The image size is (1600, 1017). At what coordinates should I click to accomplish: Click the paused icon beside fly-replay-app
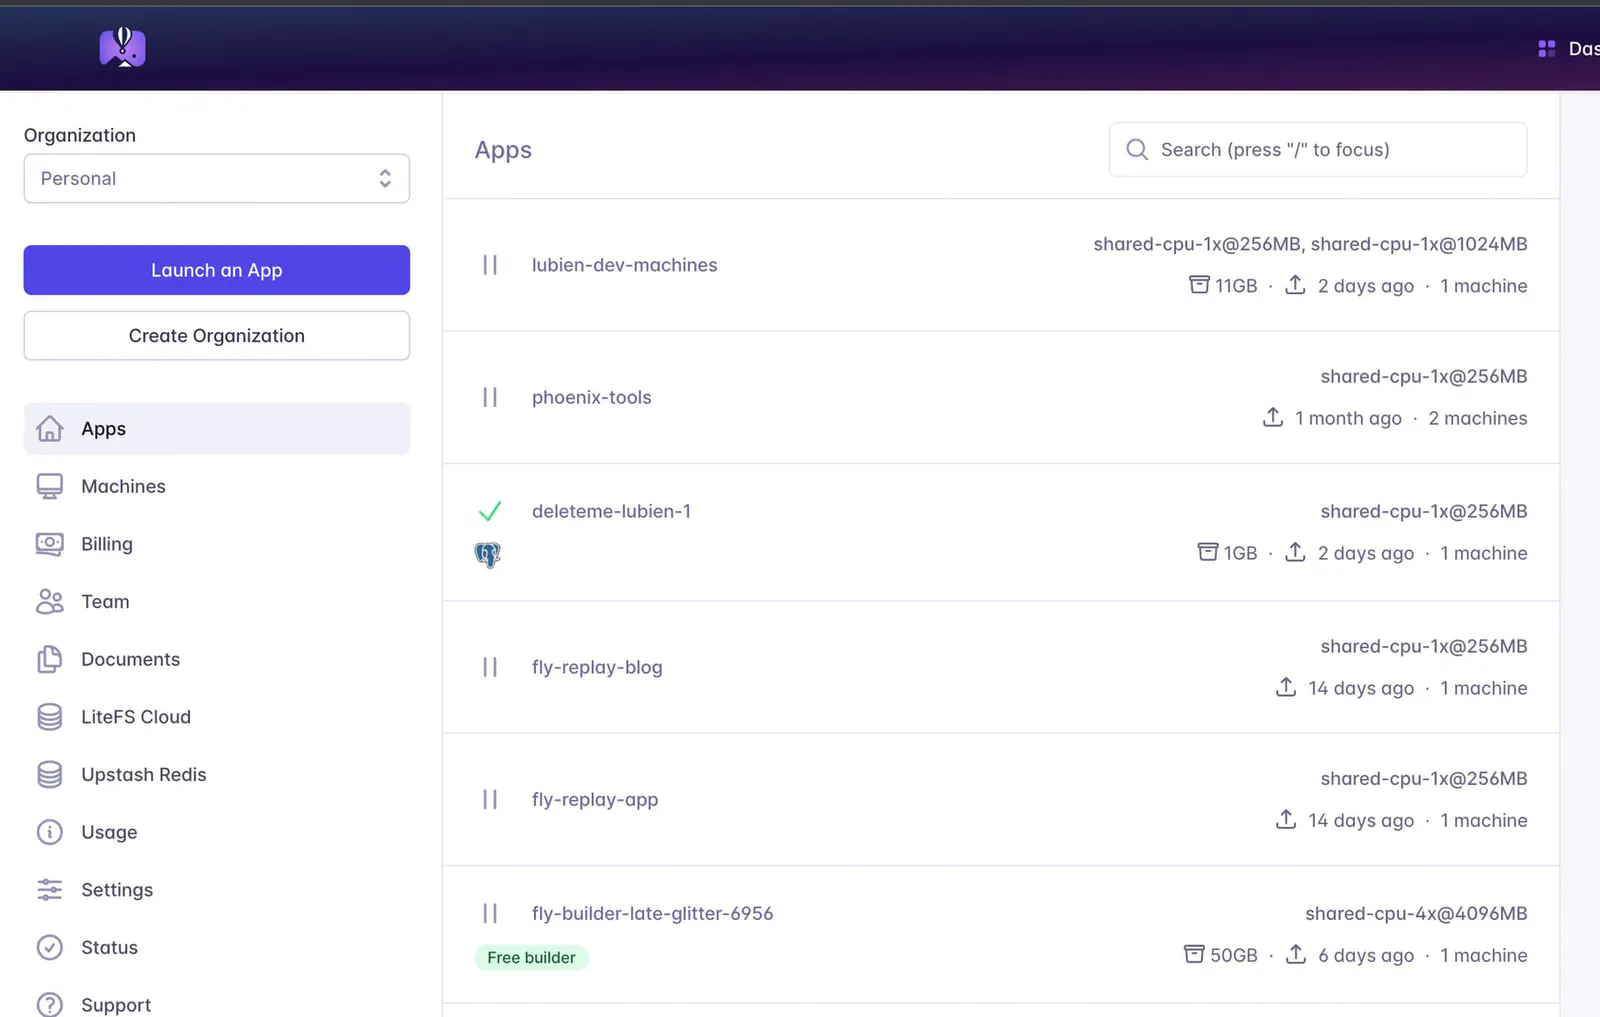point(490,799)
